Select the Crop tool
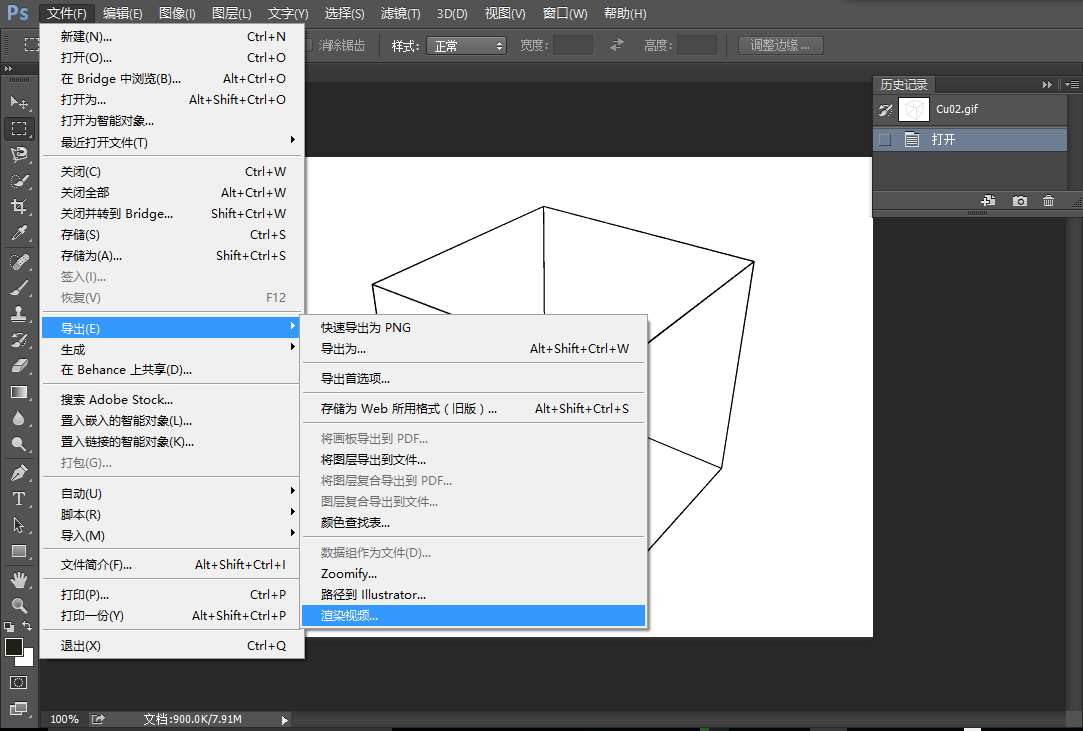Image resolution: width=1083 pixels, height=731 pixels. (x=18, y=207)
